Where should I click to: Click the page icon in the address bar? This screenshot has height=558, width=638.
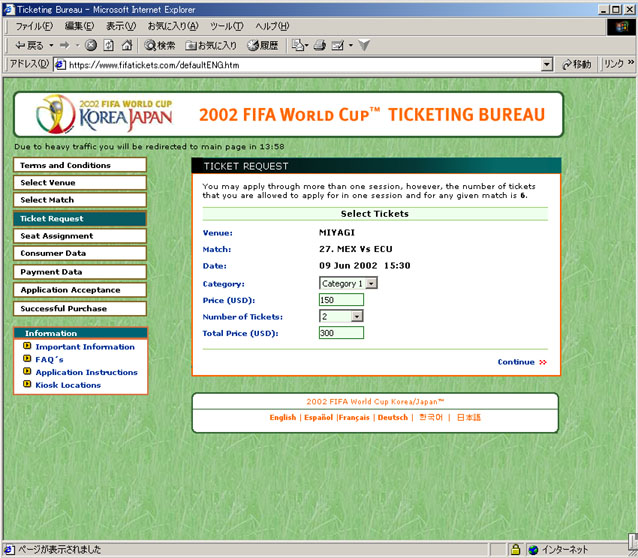point(60,65)
